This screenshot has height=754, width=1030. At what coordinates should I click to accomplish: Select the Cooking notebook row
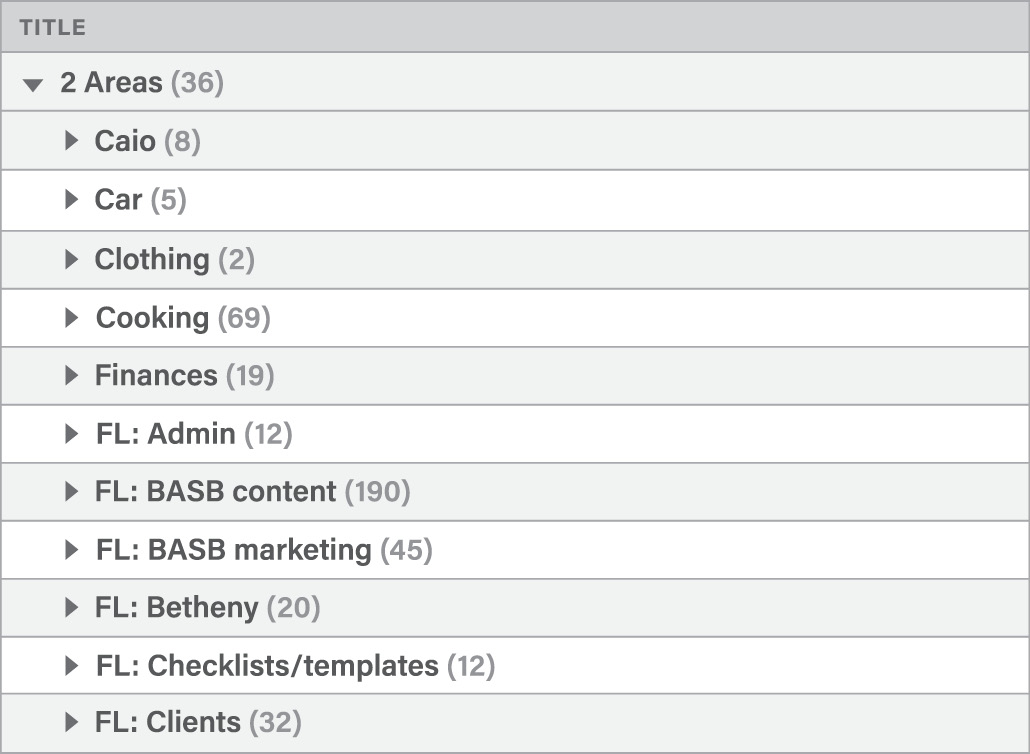click(x=152, y=318)
